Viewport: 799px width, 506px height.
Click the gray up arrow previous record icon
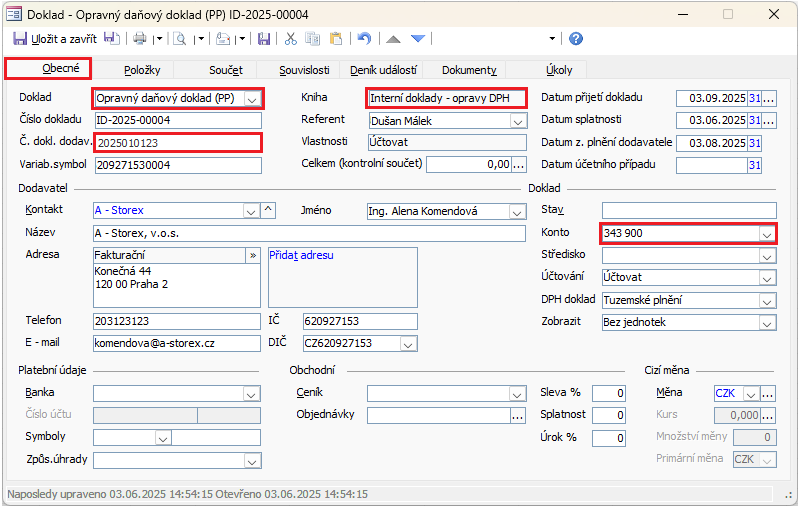point(393,39)
